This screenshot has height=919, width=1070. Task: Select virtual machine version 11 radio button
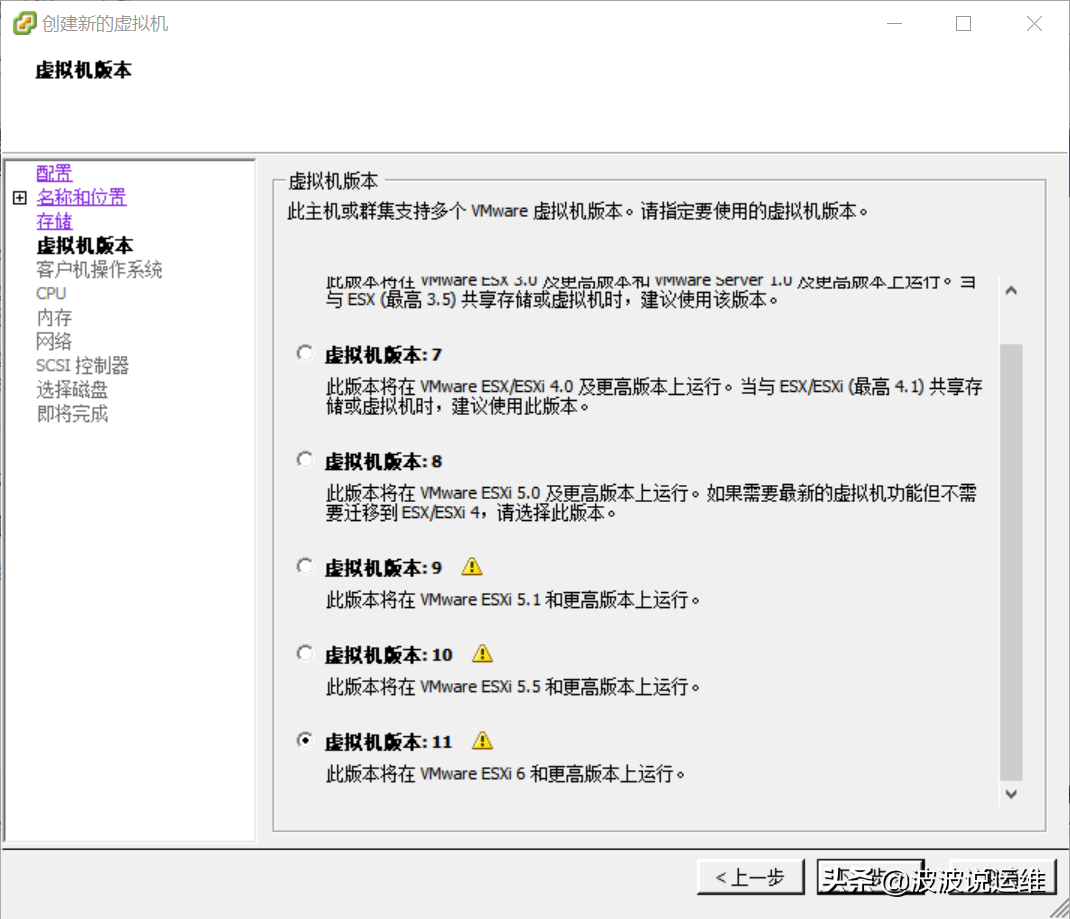point(305,740)
